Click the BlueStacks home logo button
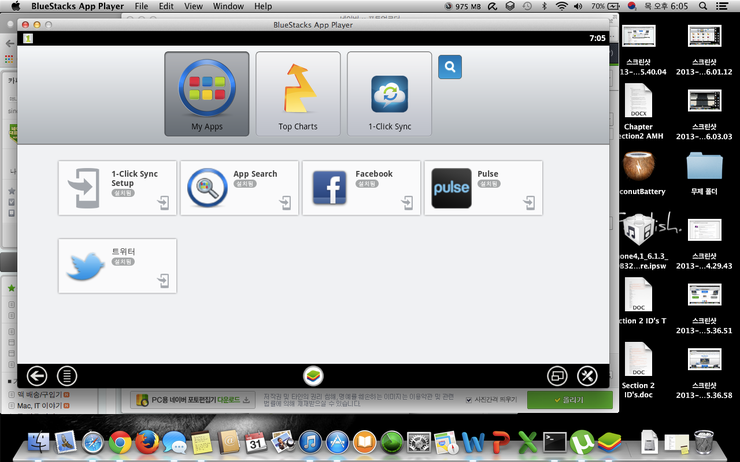 point(313,376)
